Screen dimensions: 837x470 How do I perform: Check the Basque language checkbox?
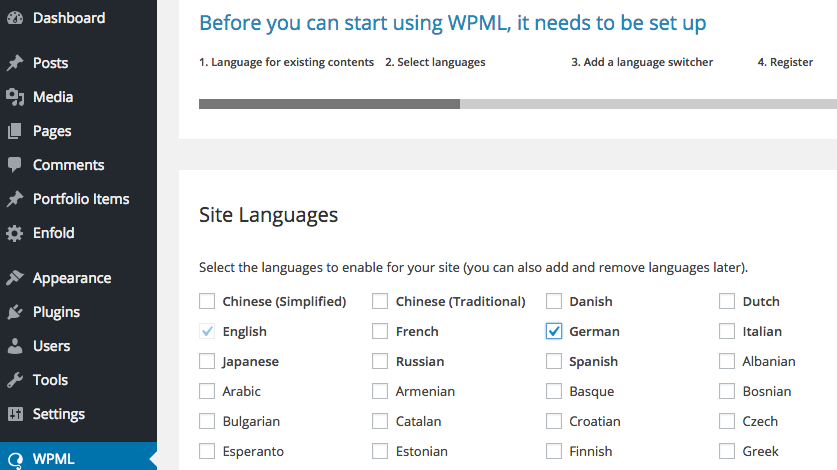coord(554,391)
